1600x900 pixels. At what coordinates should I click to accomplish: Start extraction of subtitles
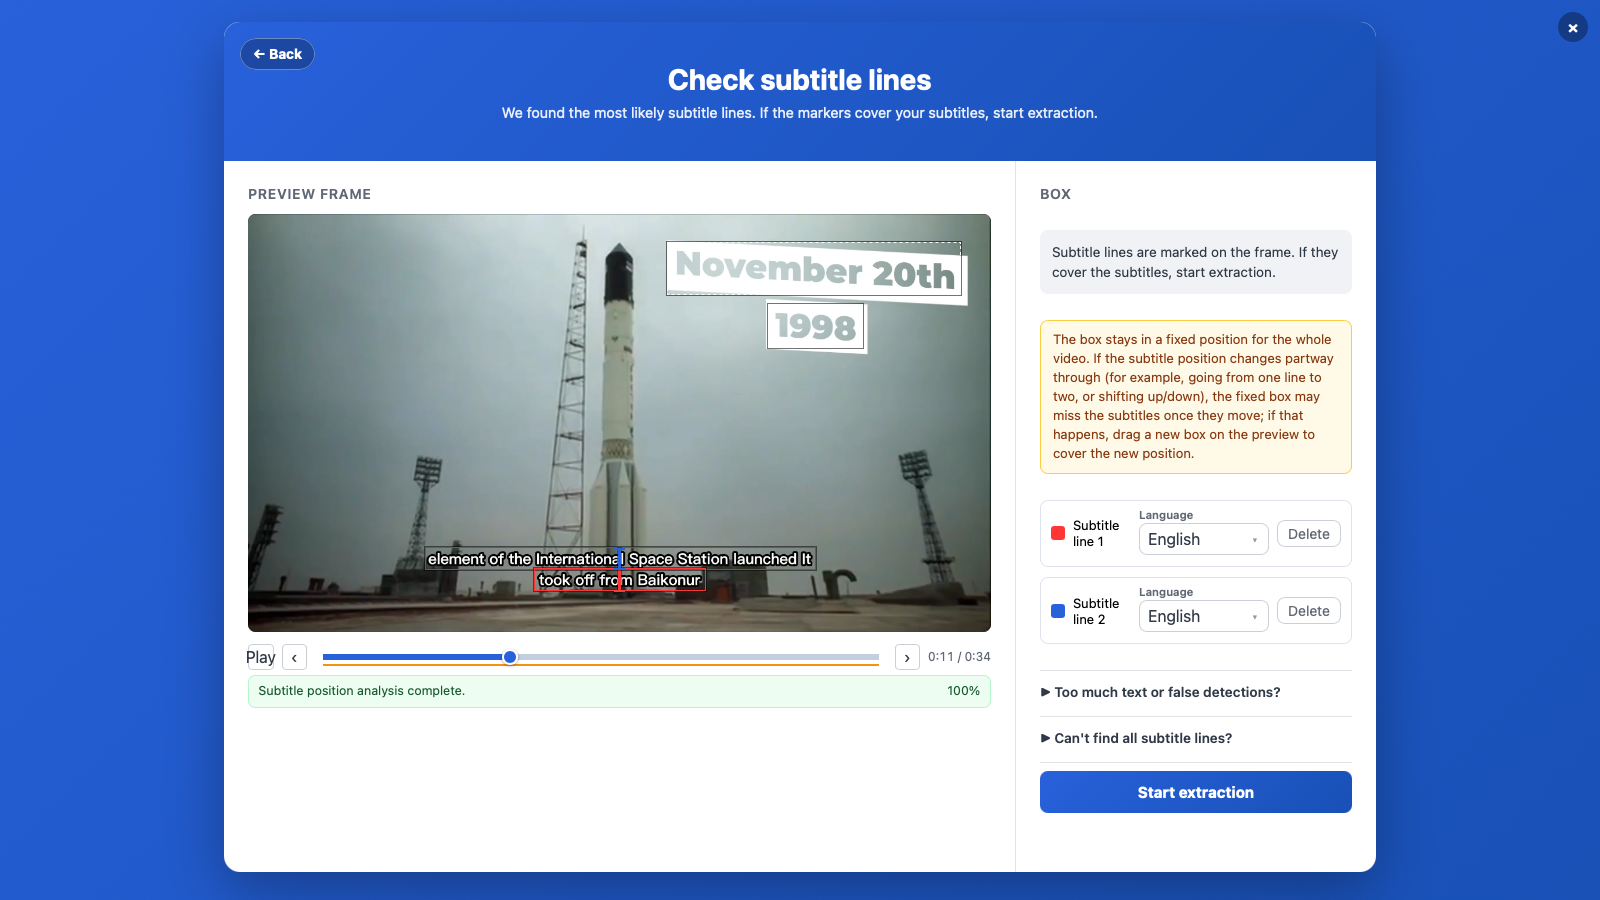[x=1196, y=792]
